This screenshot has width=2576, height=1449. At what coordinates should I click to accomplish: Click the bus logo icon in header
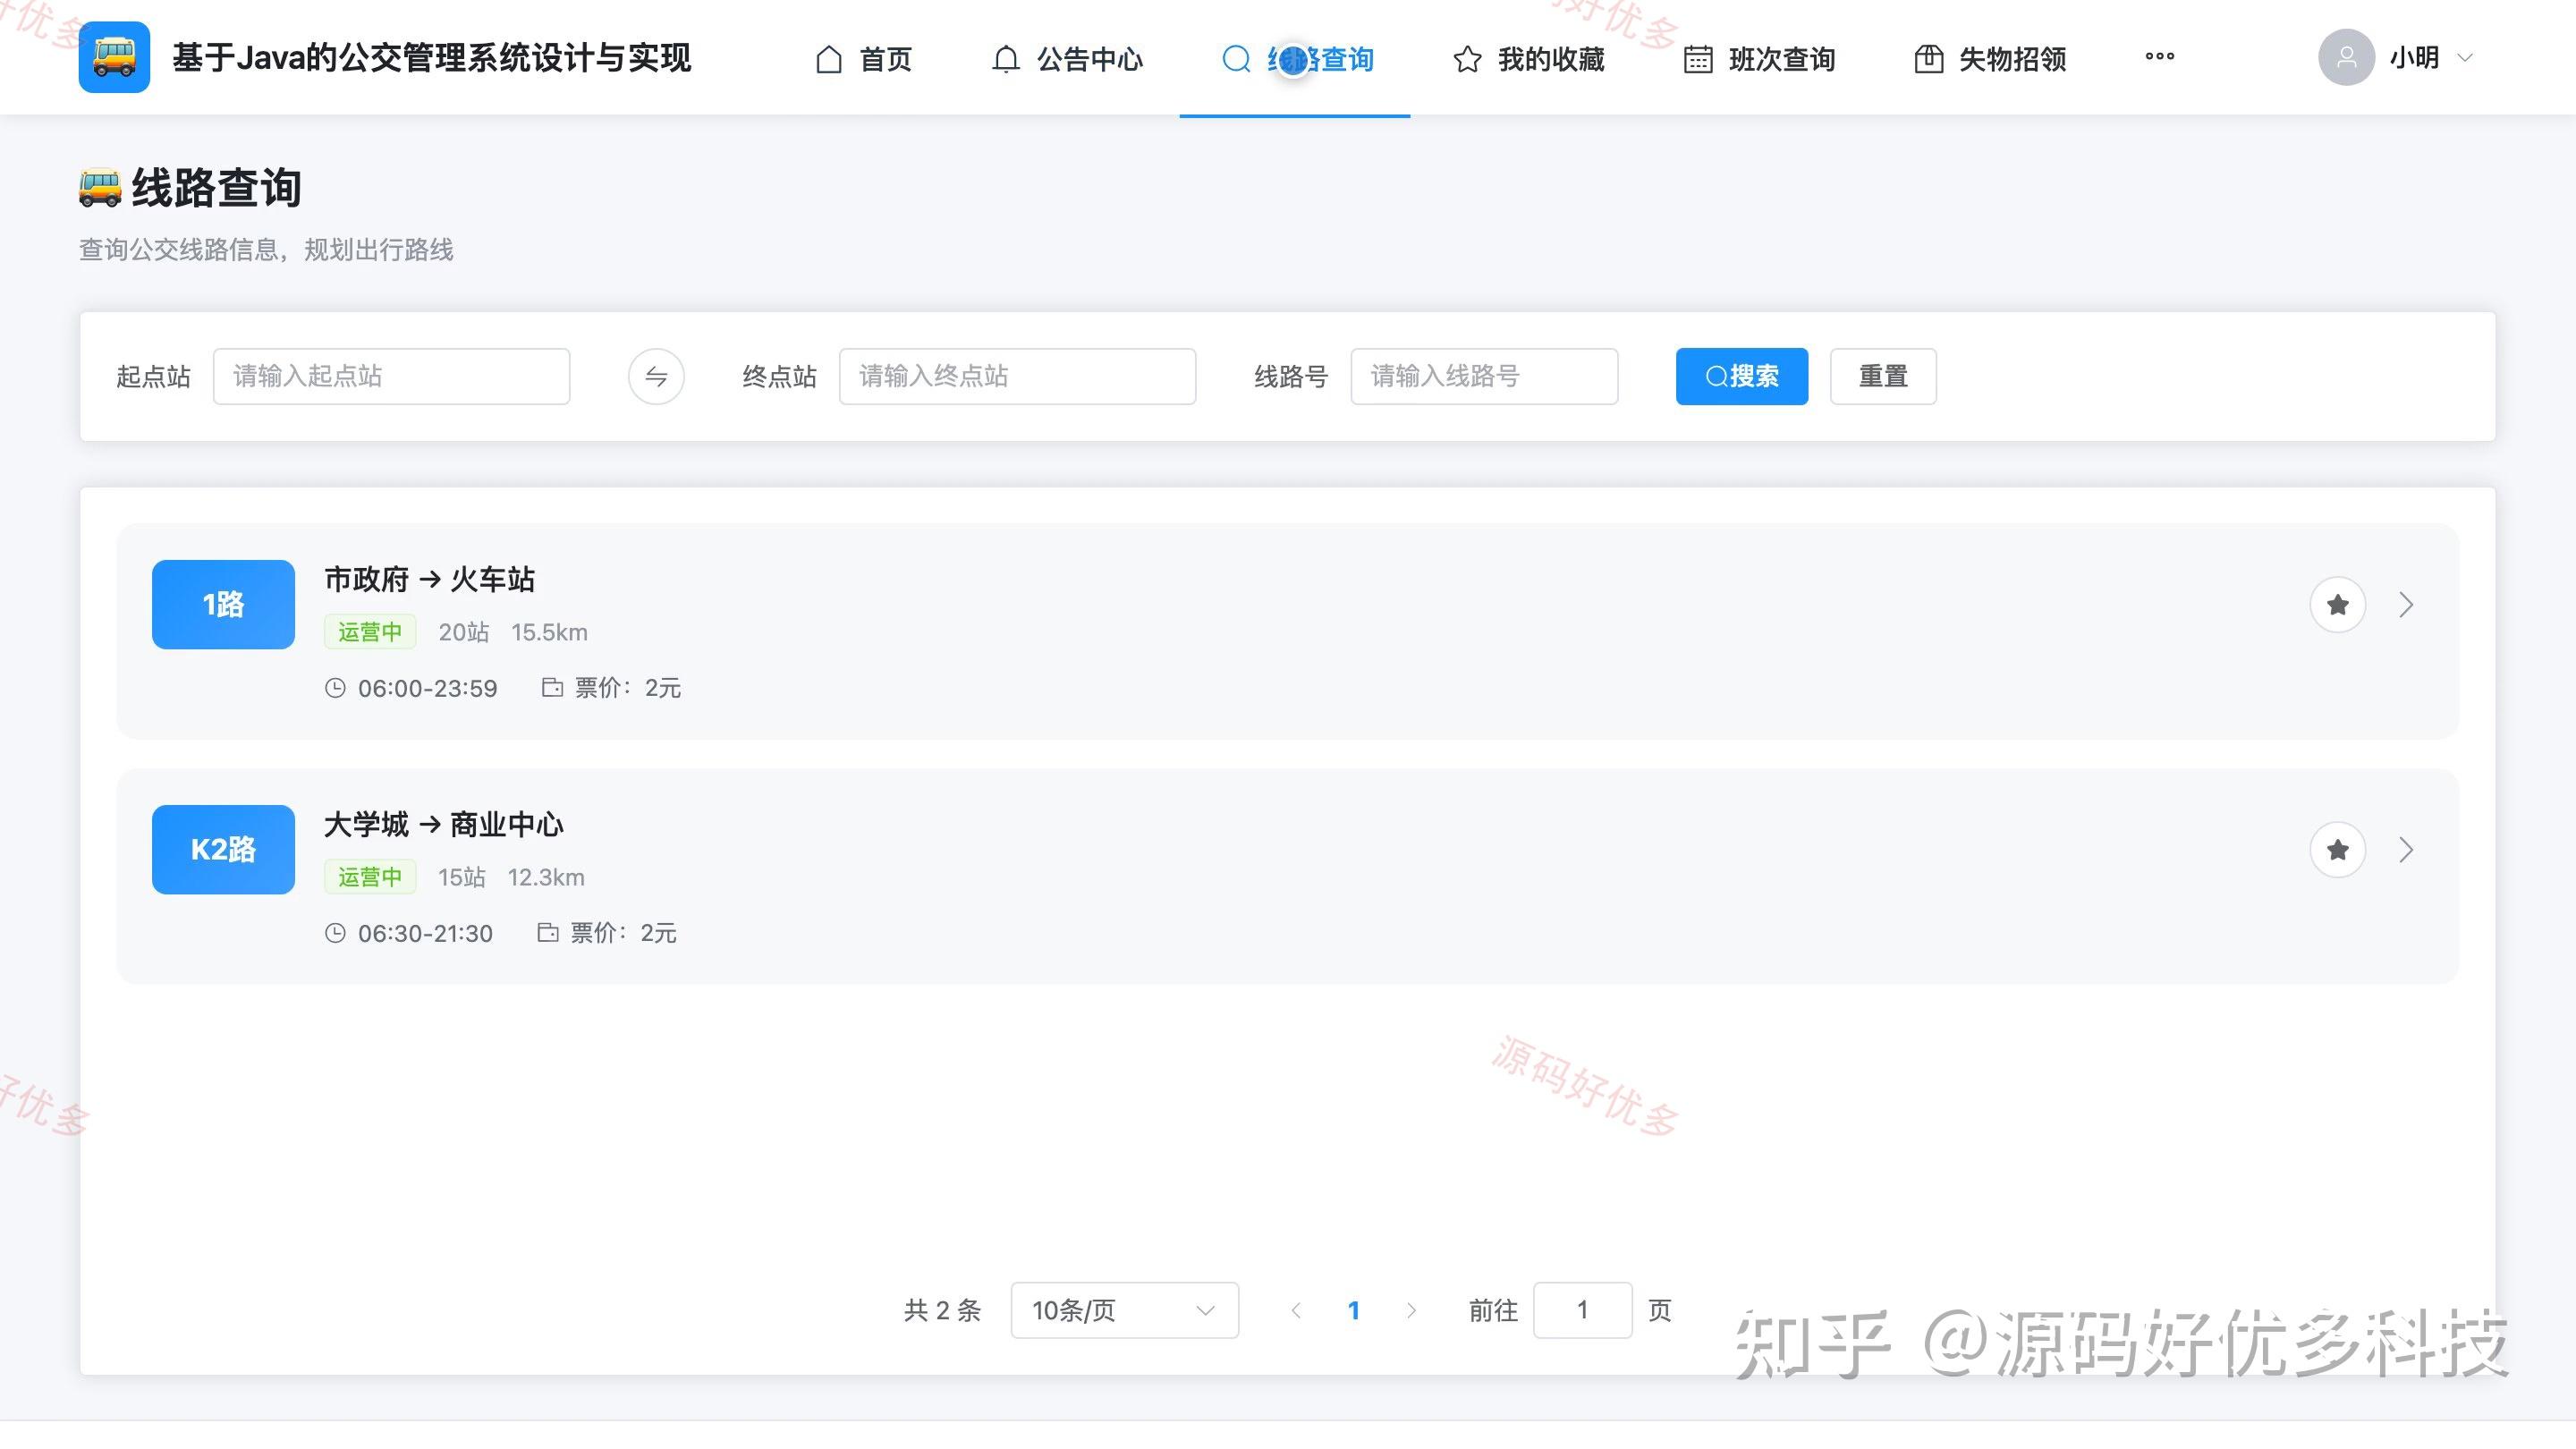[114, 57]
